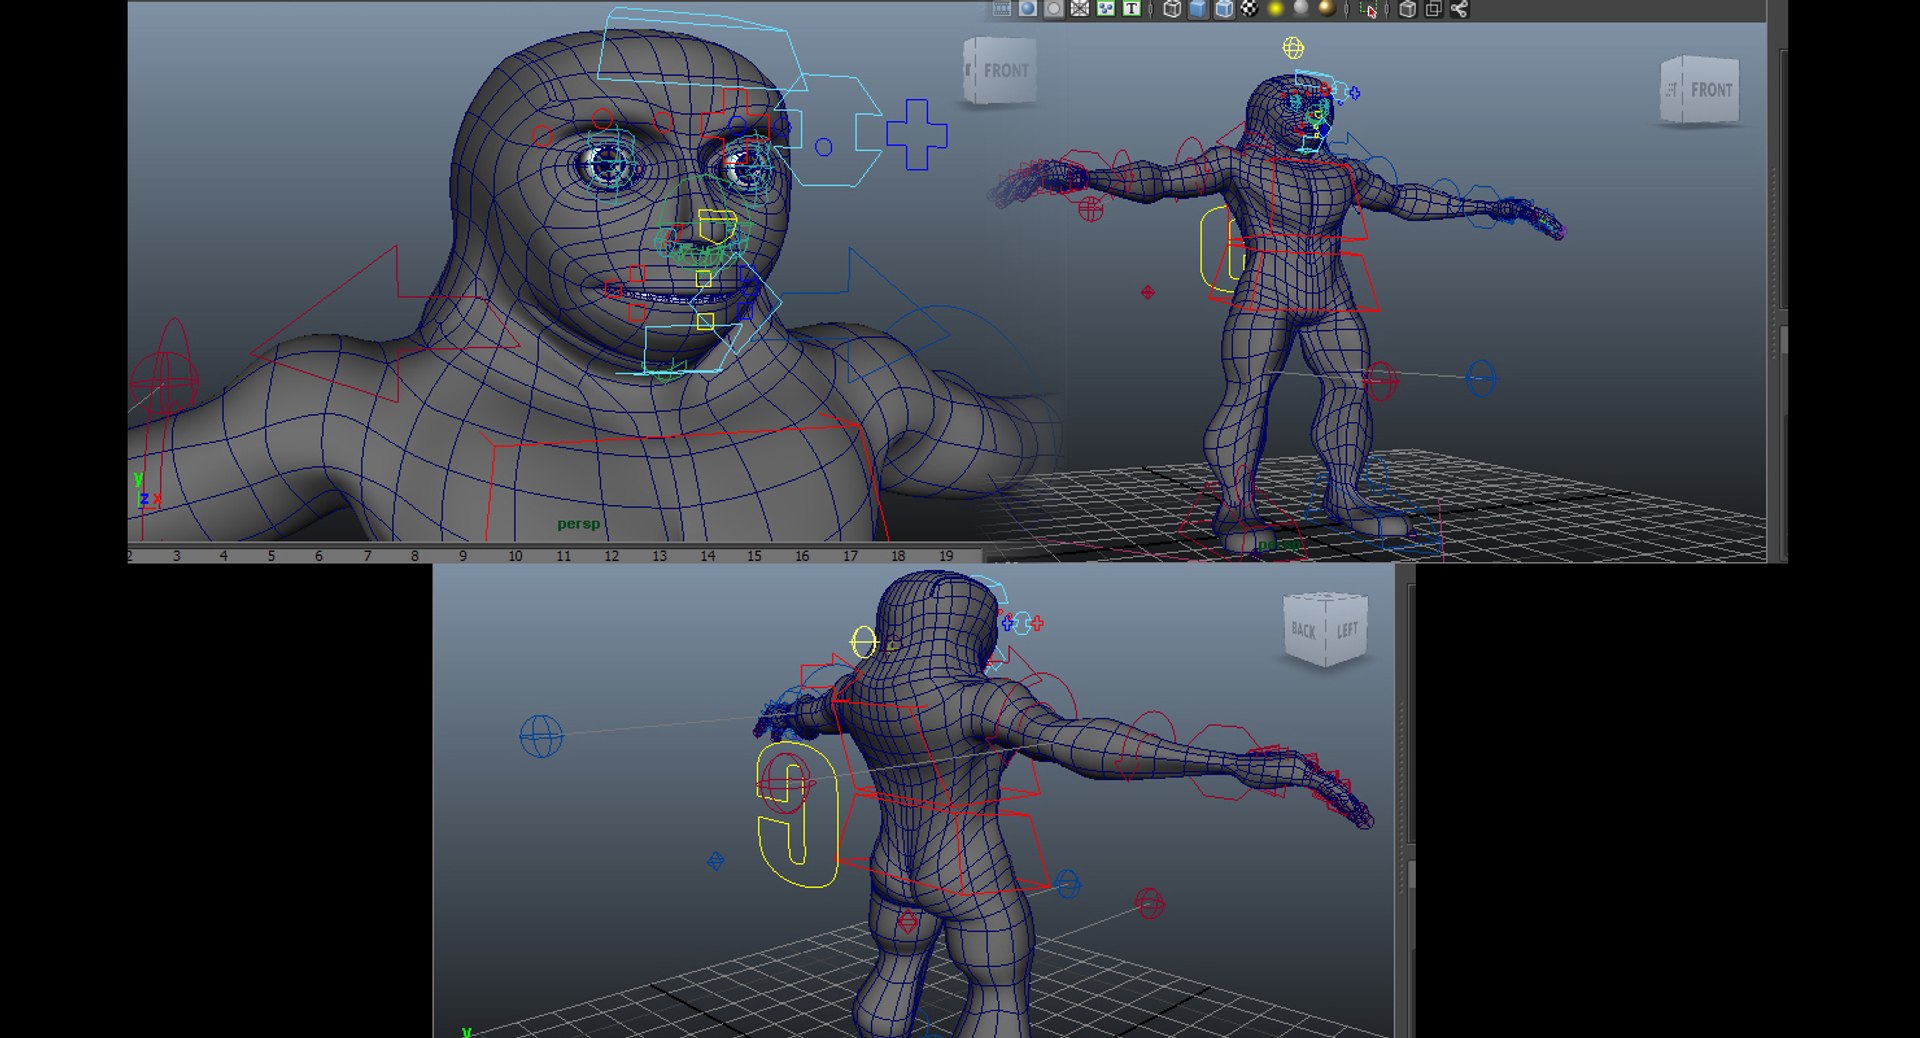Toggle the safe action icon
Screen dimensions: 1920x1038
[1106, 9]
